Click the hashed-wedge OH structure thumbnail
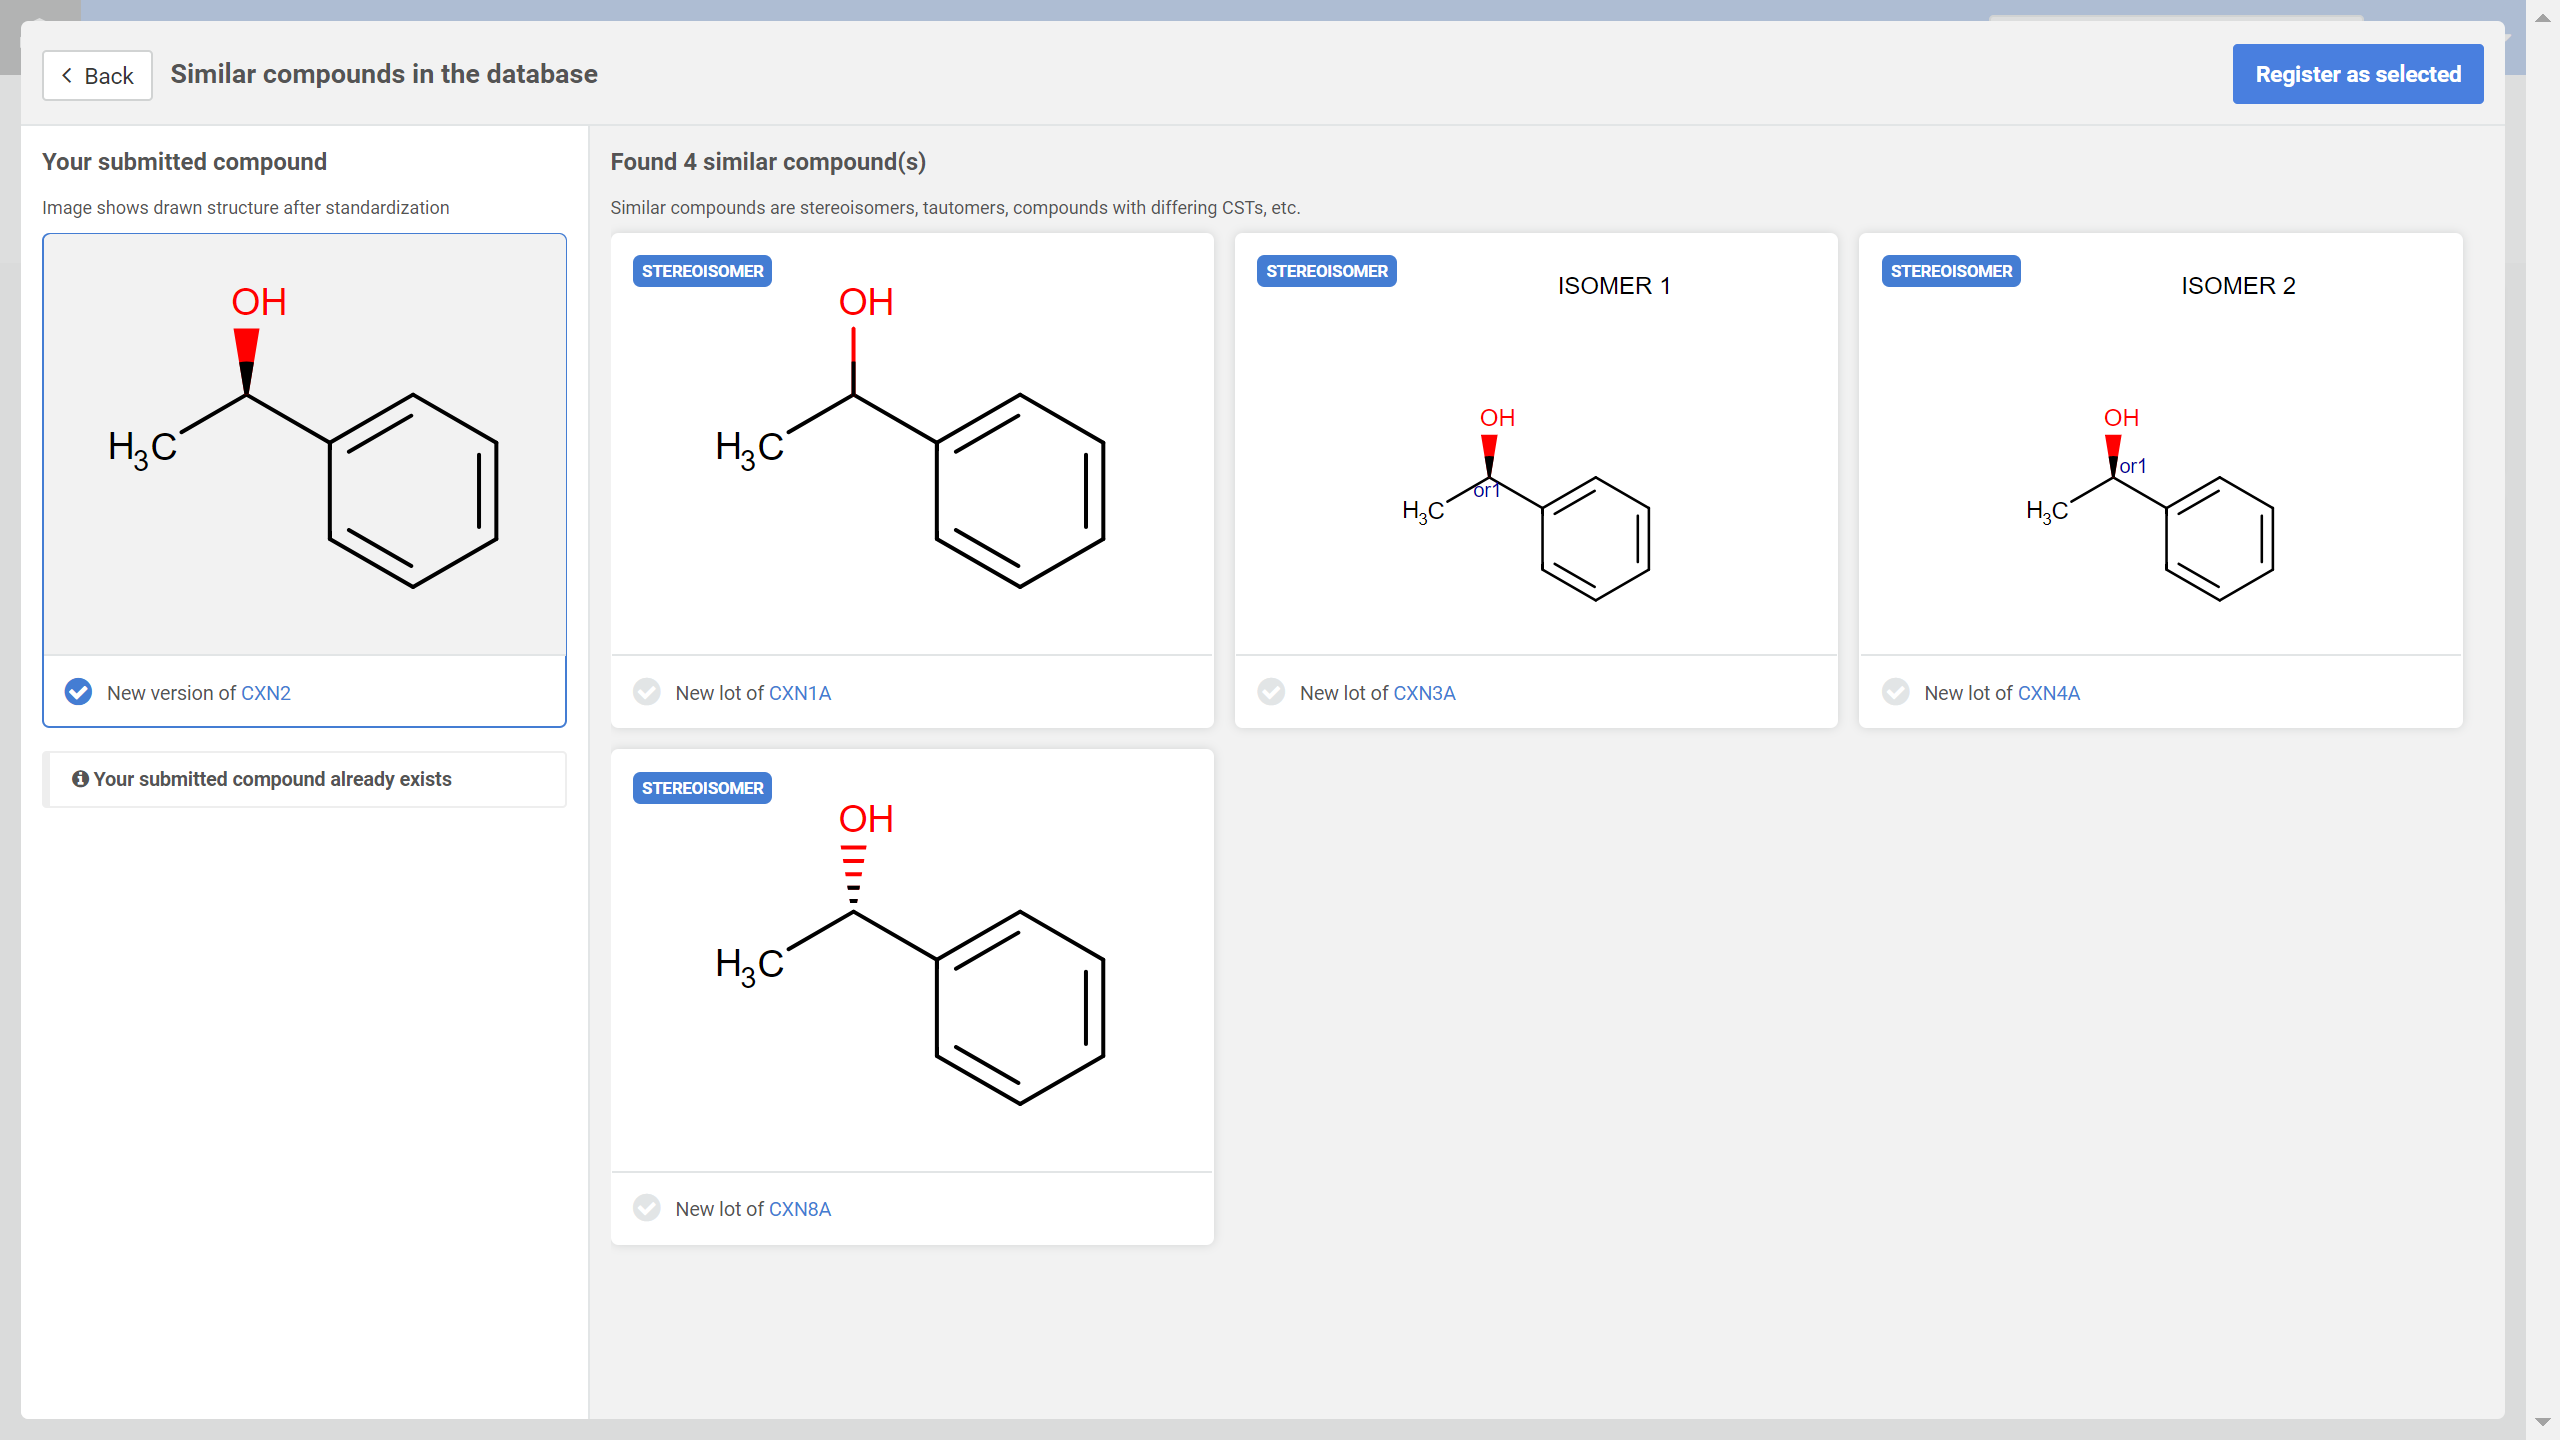The height and width of the screenshot is (1440, 2560). [x=911, y=960]
